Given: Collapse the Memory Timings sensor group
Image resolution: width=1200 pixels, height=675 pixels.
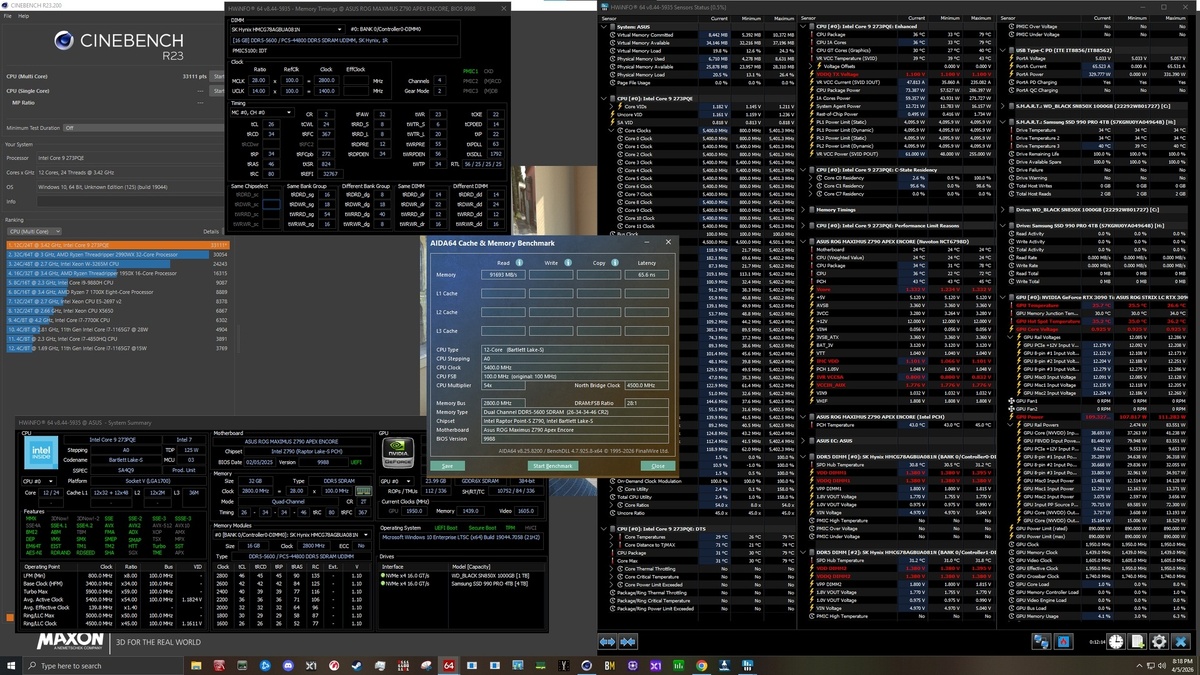Looking at the screenshot, I should pyautogui.click(x=803, y=210).
